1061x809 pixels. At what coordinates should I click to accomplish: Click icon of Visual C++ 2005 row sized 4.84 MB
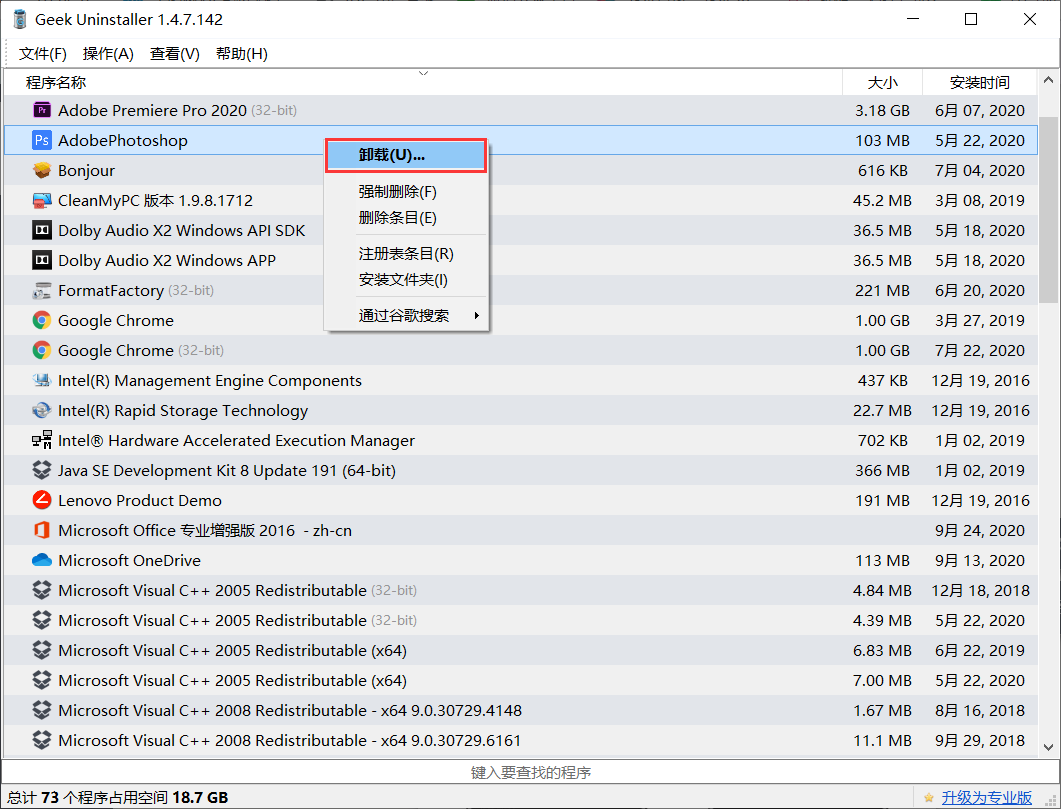click(42, 590)
